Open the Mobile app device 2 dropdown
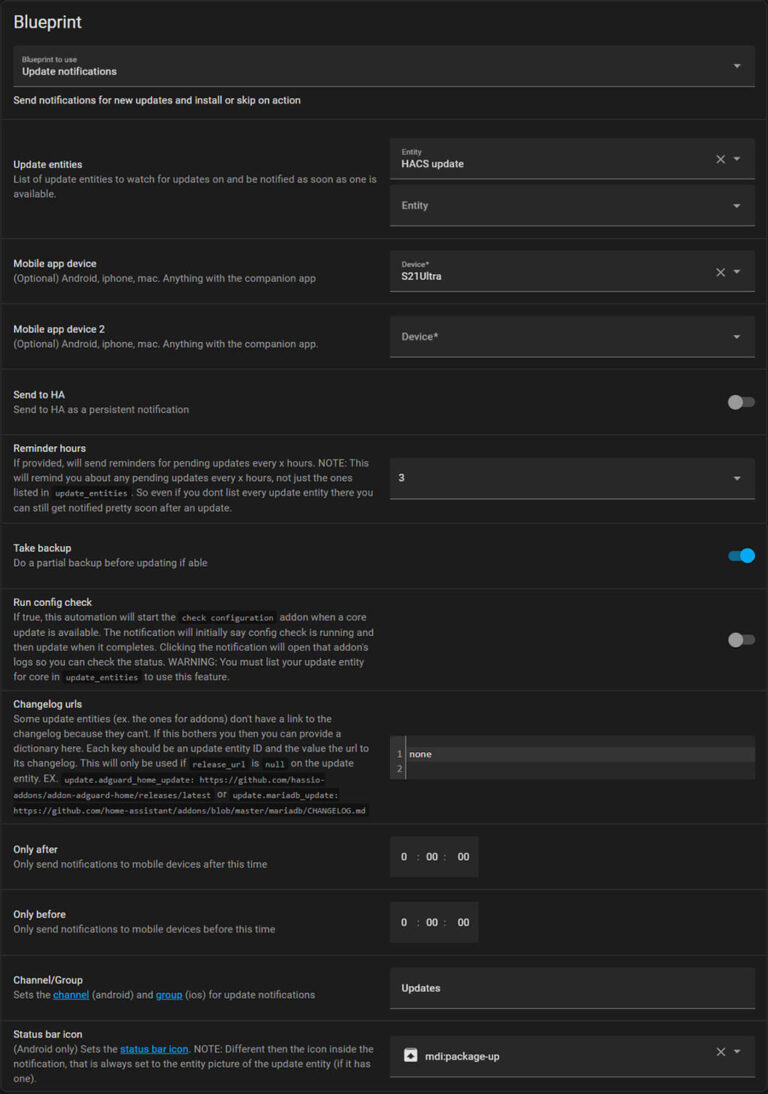768x1094 pixels. (x=572, y=336)
